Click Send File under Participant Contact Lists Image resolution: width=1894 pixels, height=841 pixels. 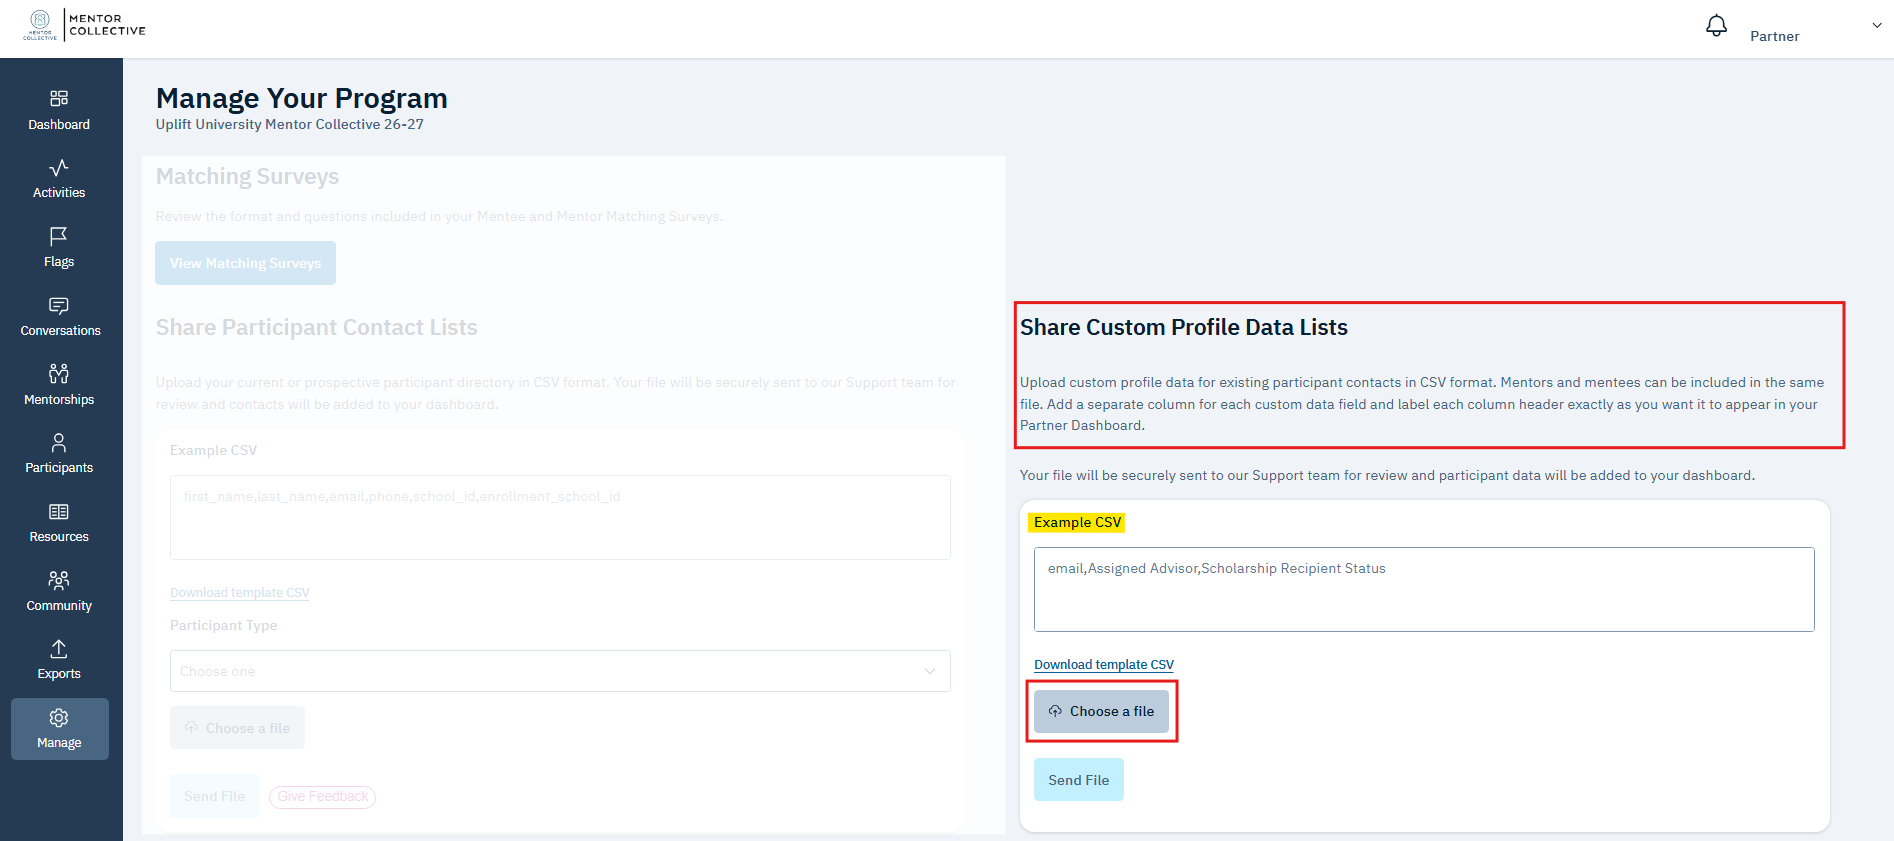point(214,796)
